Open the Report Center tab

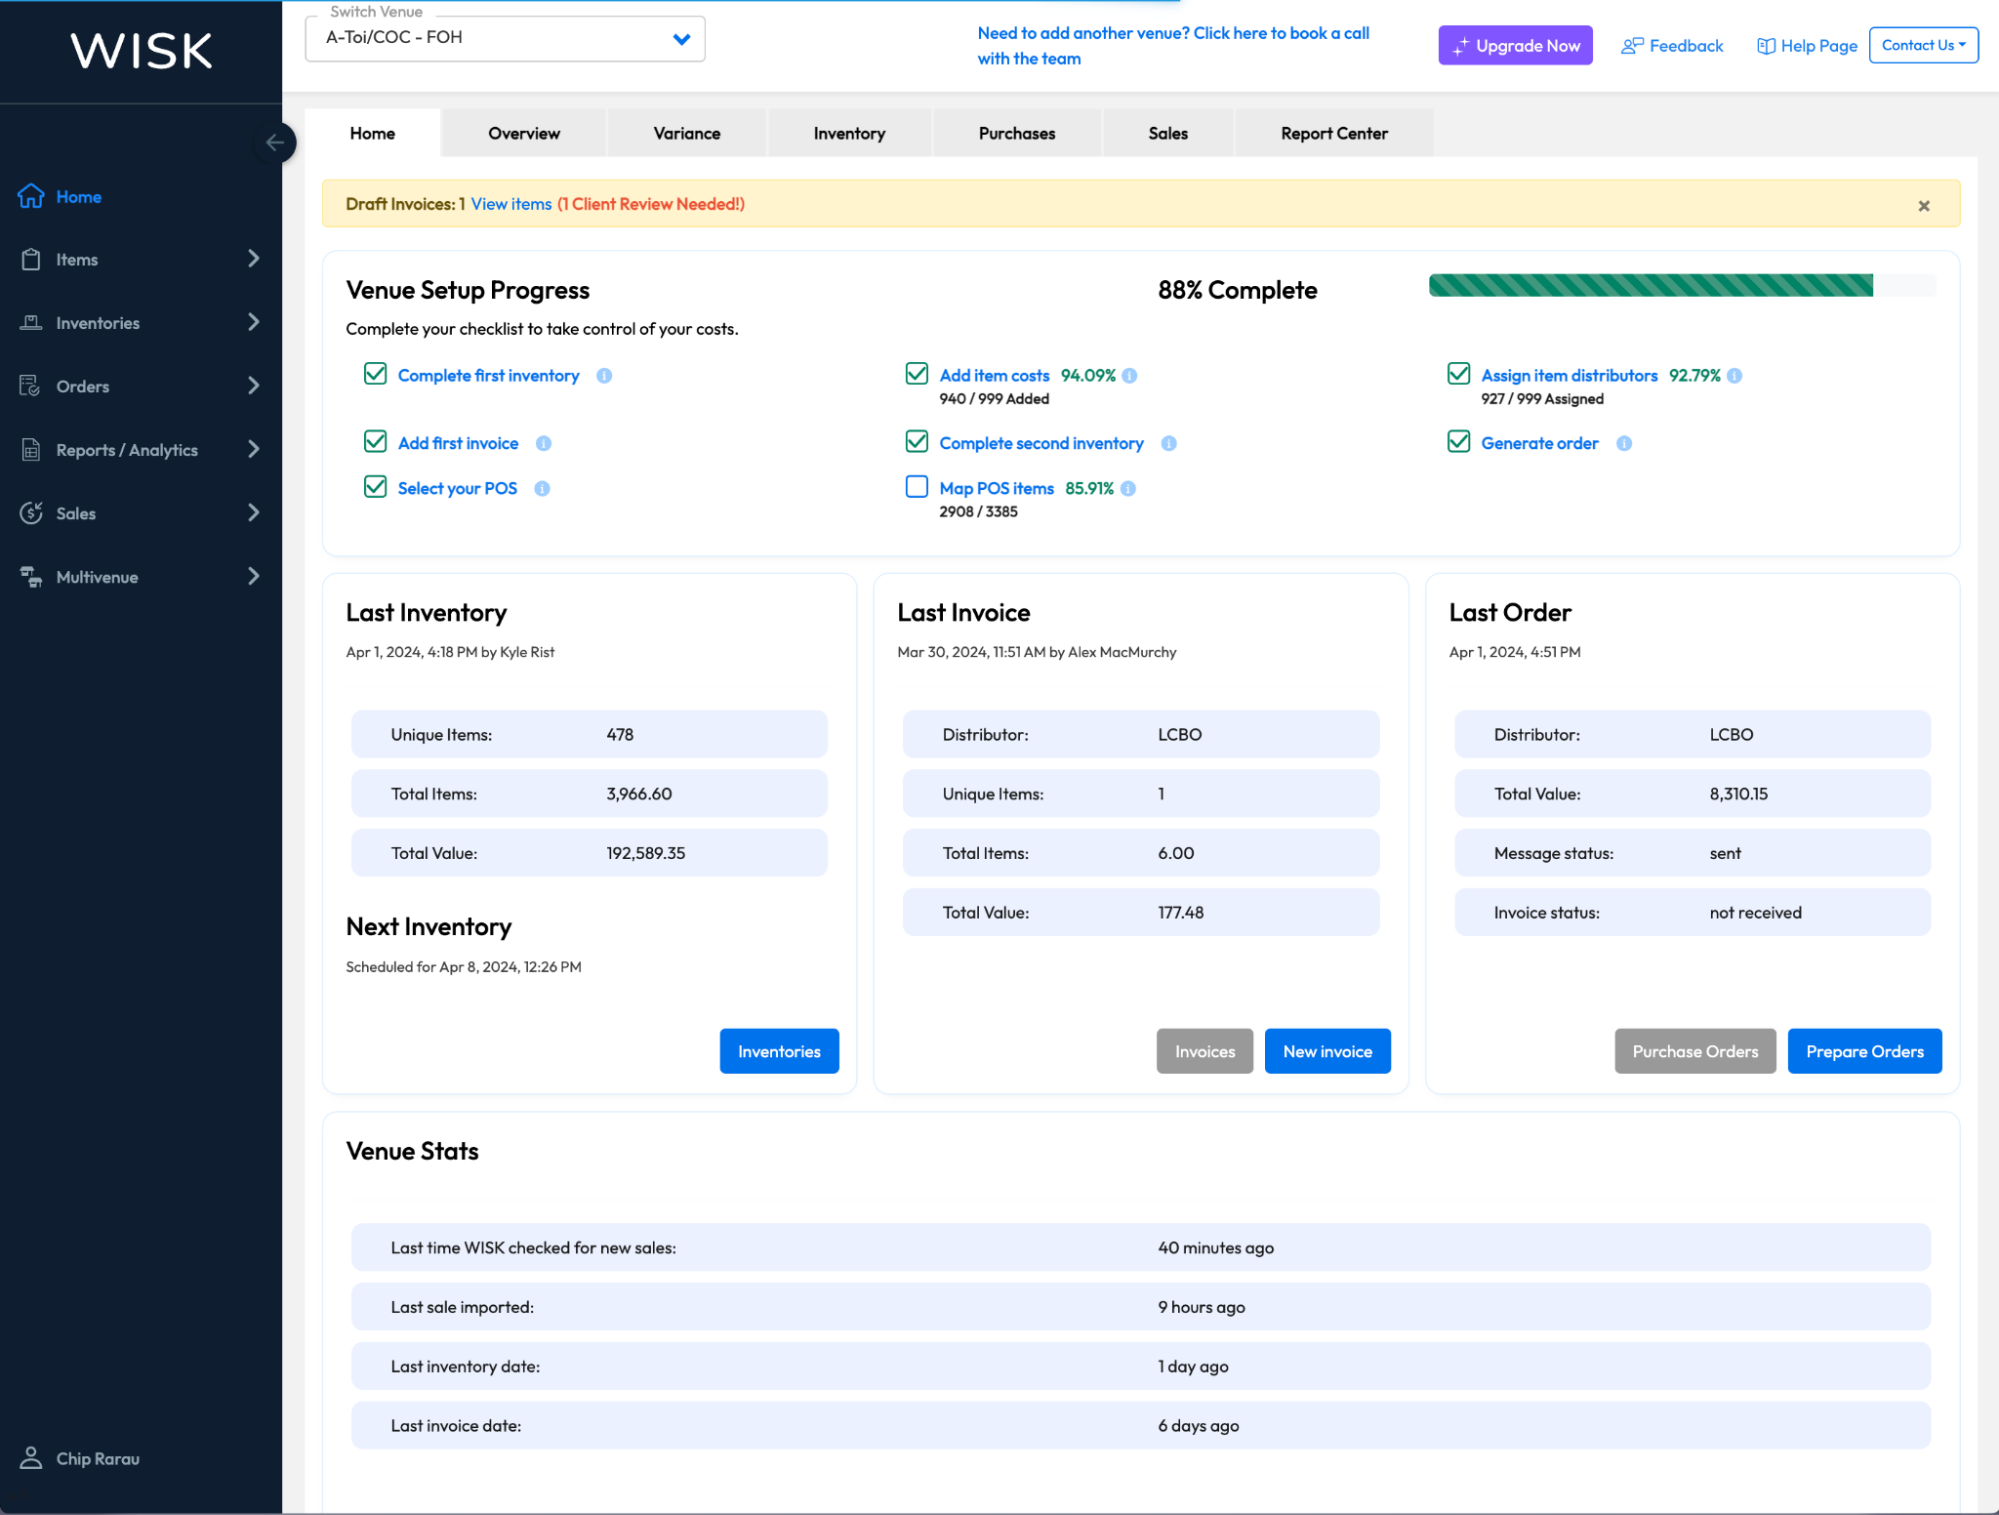(1334, 132)
